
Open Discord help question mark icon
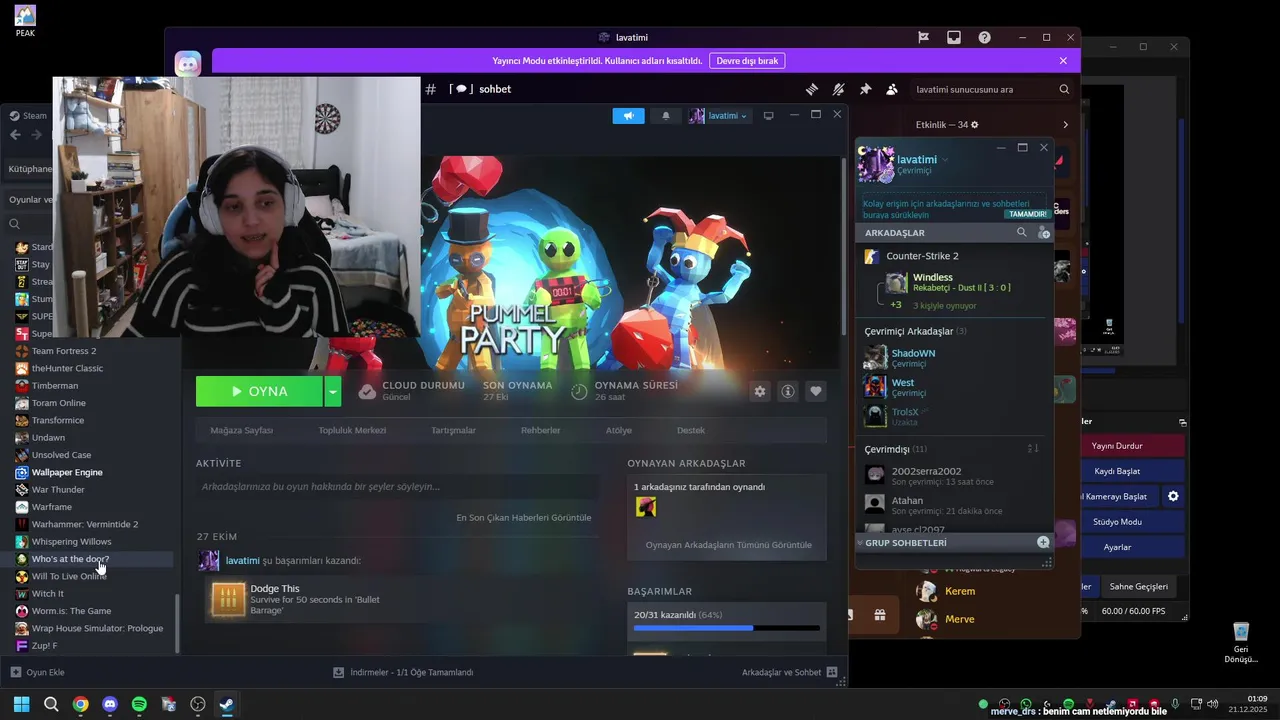[985, 37]
